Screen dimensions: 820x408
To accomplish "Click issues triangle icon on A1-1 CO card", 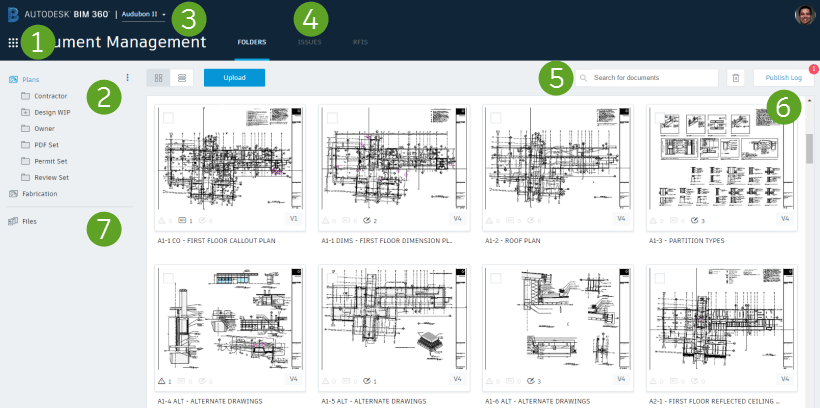I will click(162, 221).
